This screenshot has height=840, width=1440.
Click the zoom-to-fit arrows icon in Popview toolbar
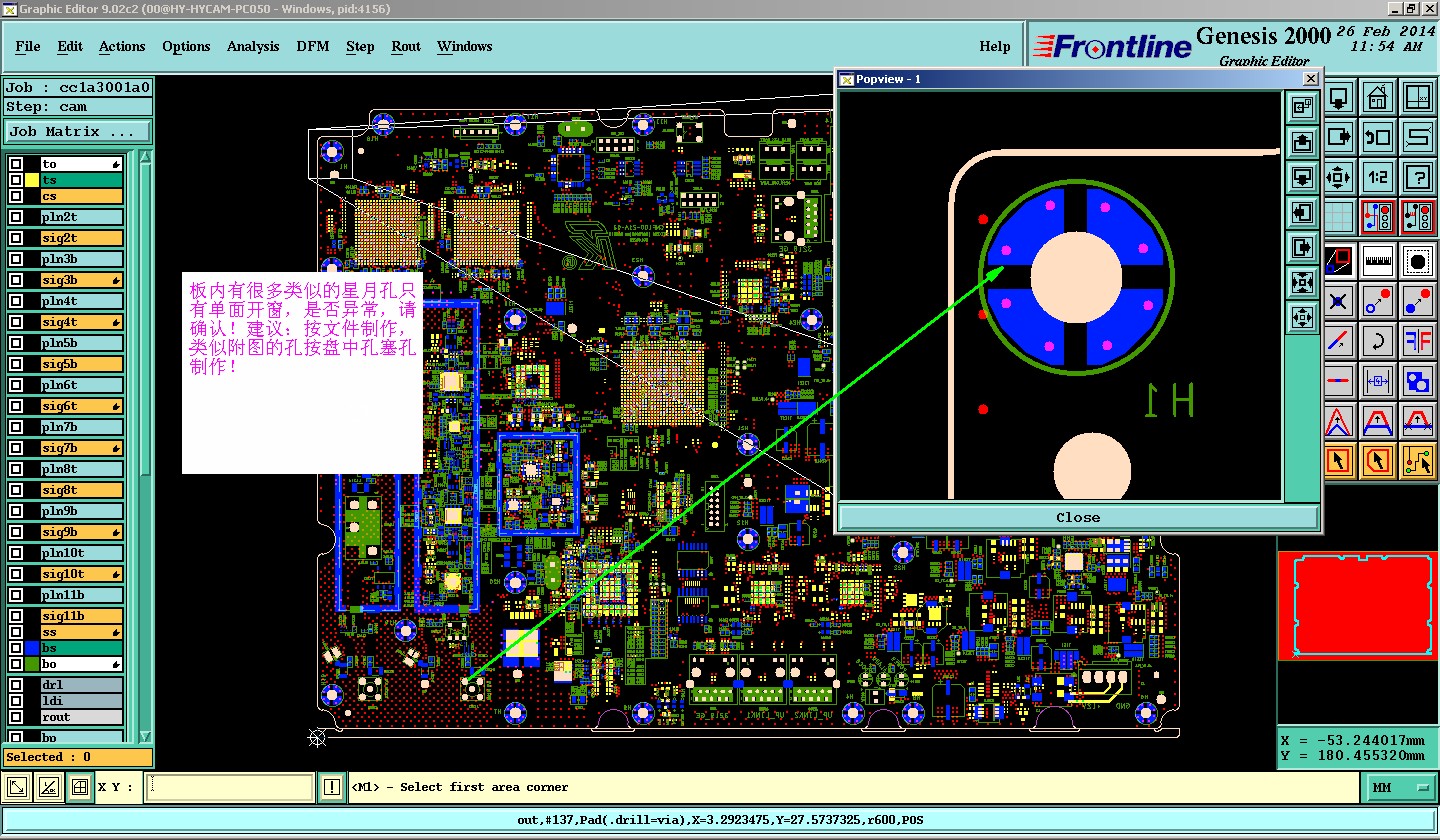coord(1302,283)
